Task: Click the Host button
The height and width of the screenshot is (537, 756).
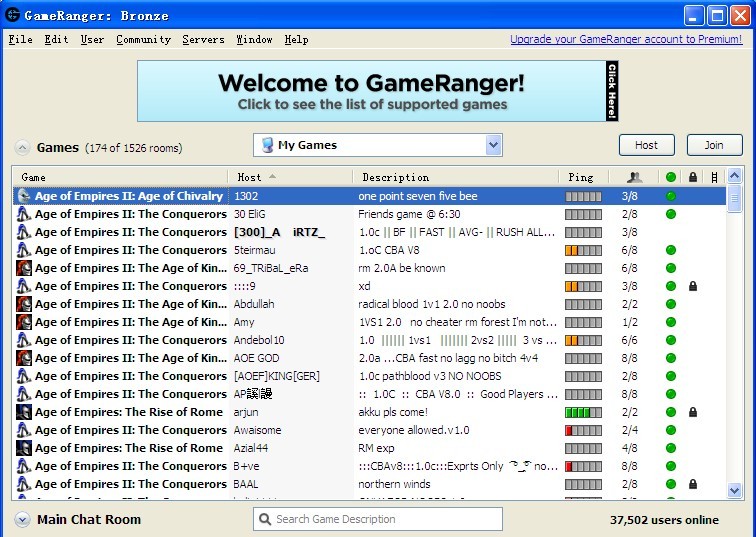Action: [647, 145]
